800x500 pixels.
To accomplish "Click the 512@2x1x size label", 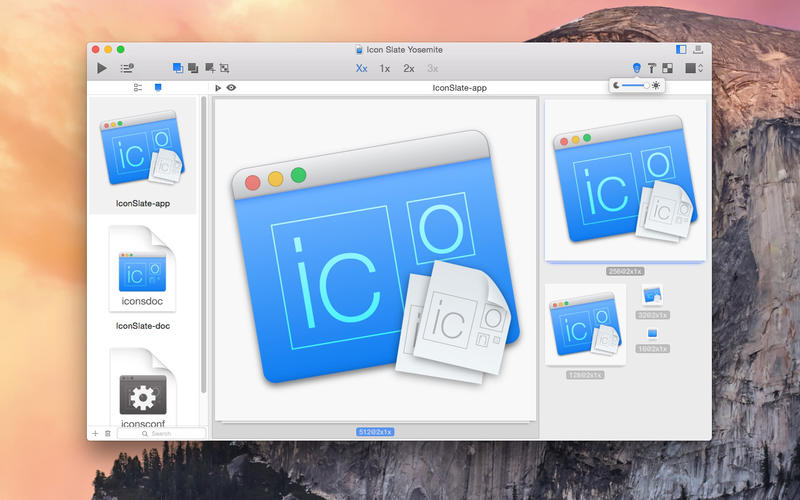I will 375,431.
